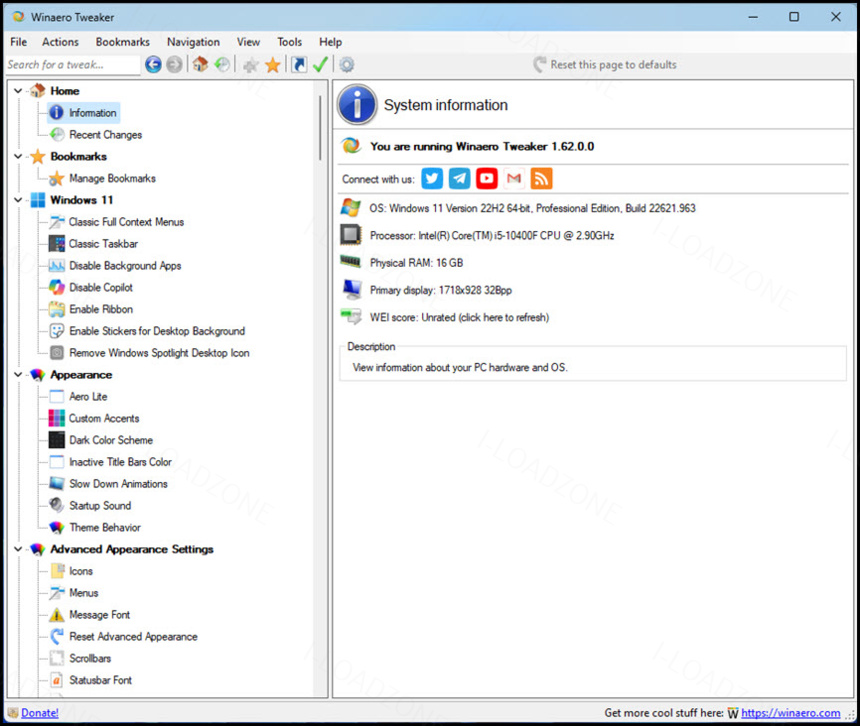Collapse the Appearance tree node
Screen dimensions: 860x726
(18, 375)
